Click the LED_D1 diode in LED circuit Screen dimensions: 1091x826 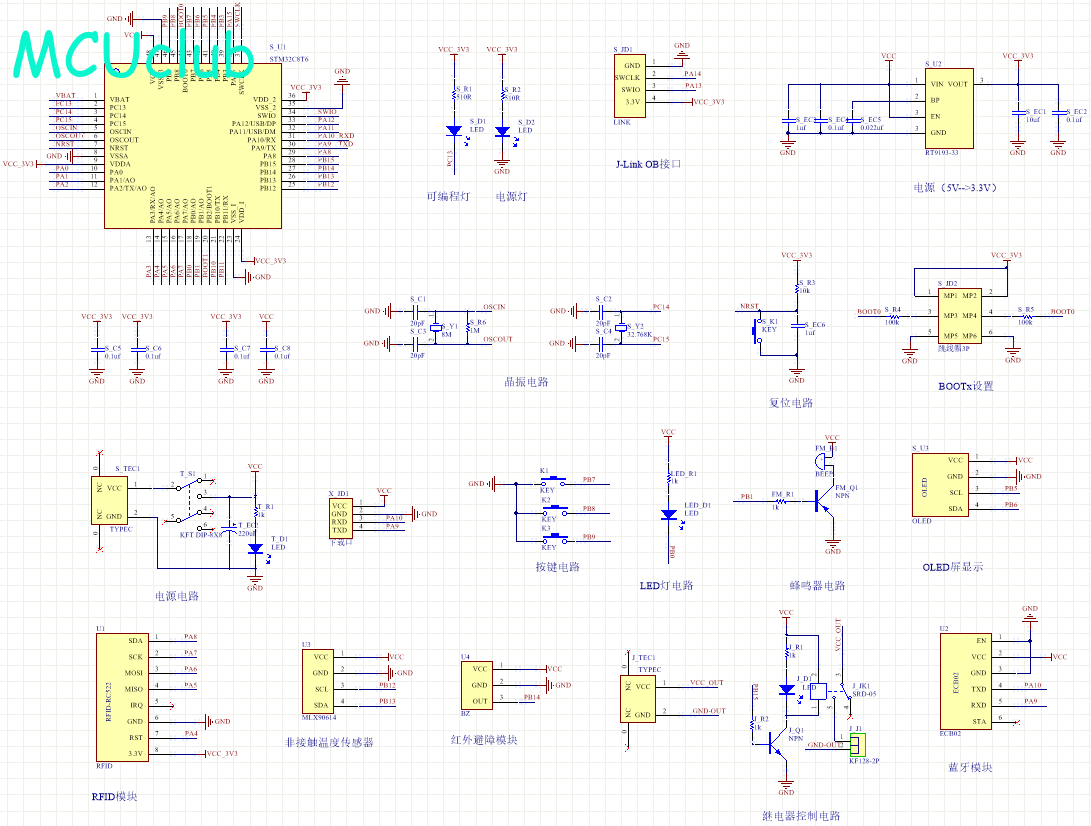[x=669, y=516]
